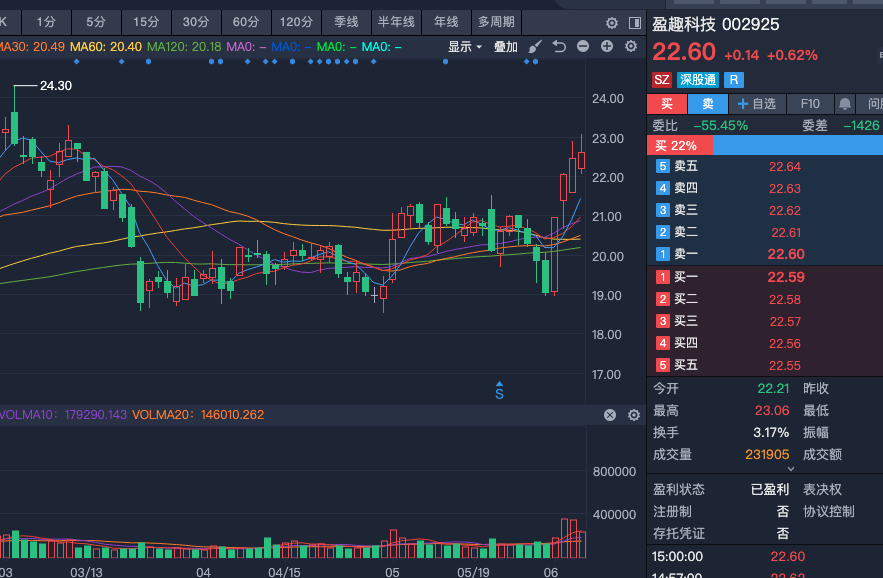883x578 pixels.
Task: Click the SZ market tag
Action: click(x=662, y=79)
